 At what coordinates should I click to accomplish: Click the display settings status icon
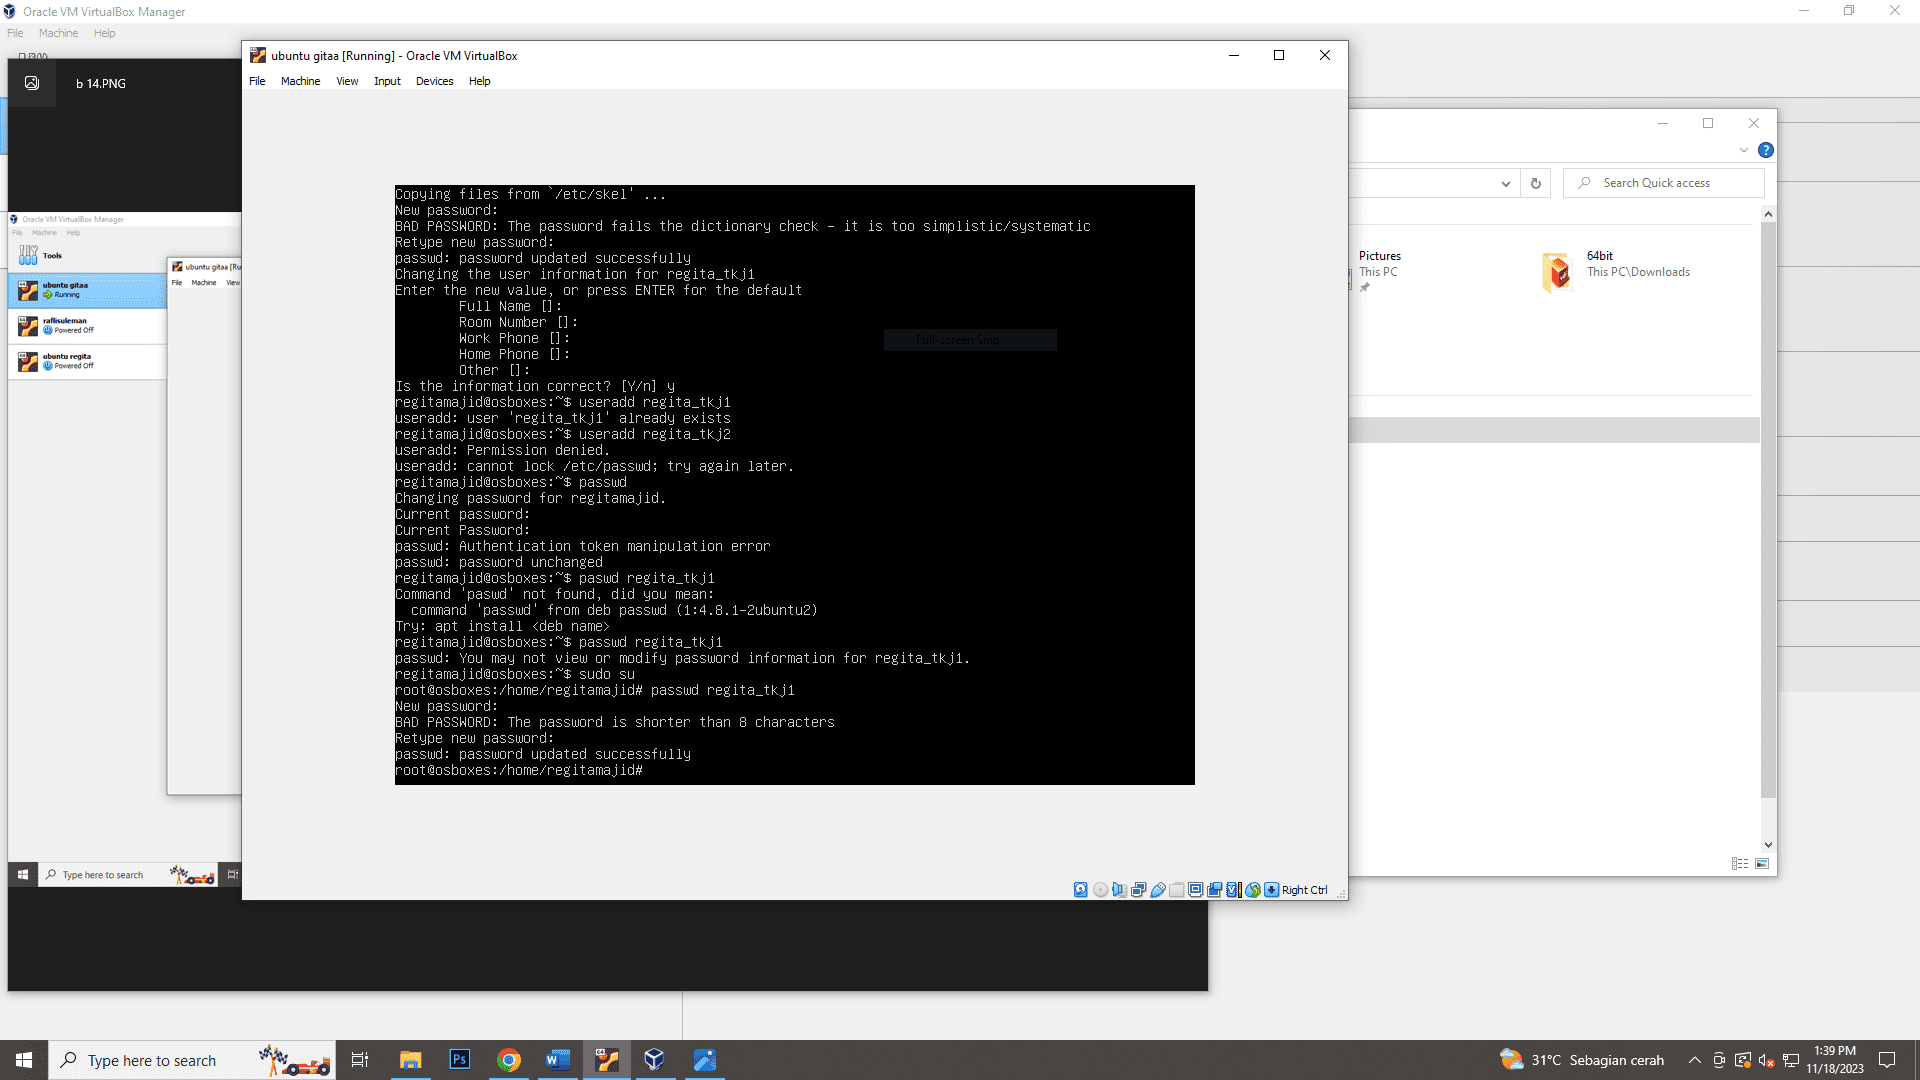coord(1196,890)
